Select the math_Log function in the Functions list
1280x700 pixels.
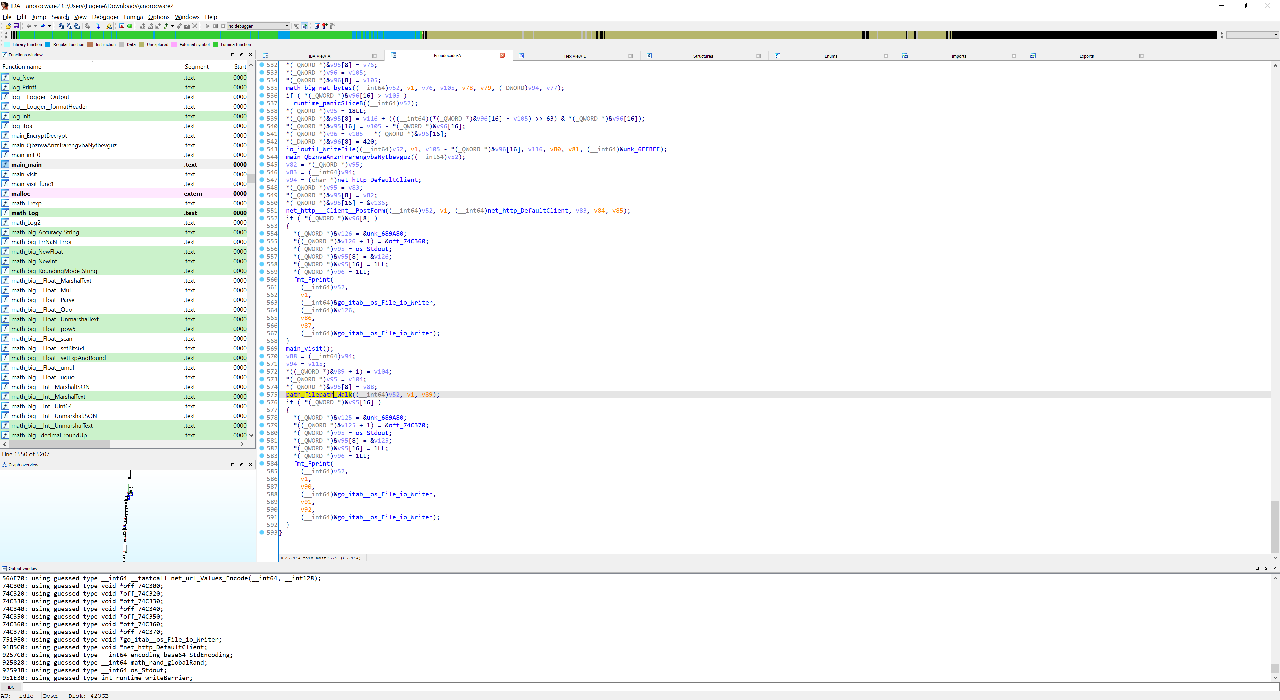pos(40,211)
